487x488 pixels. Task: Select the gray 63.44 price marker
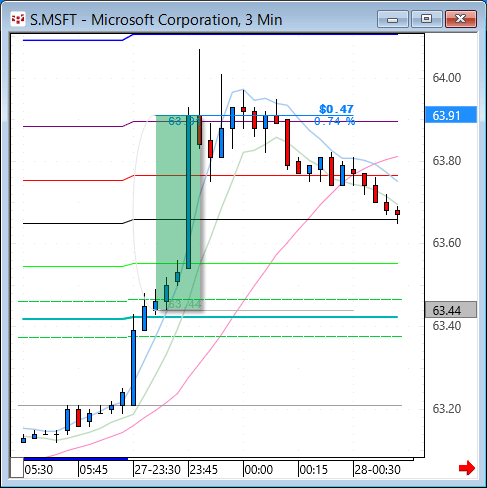tap(451, 310)
